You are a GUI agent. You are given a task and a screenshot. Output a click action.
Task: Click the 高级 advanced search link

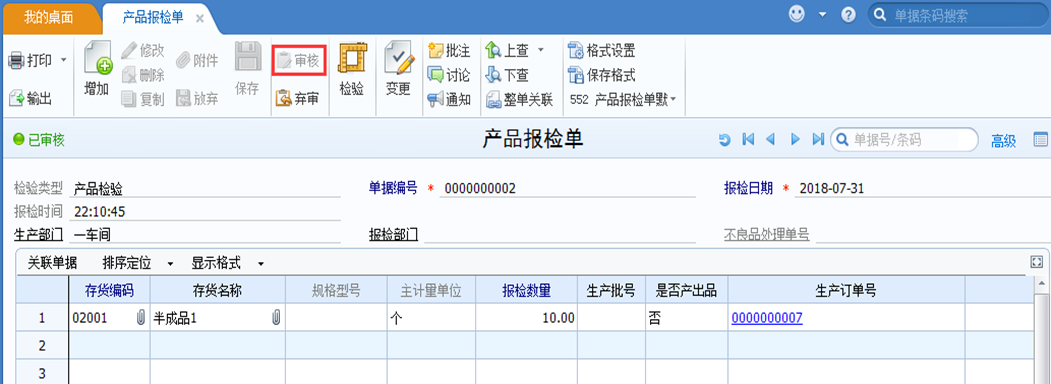coord(1003,141)
